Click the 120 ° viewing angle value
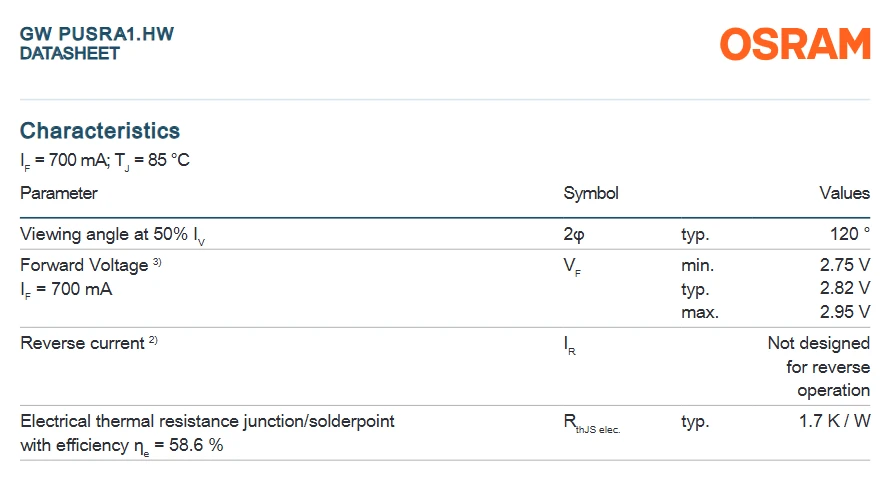The image size is (891, 481). pyautogui.click(x=850, y=234)
